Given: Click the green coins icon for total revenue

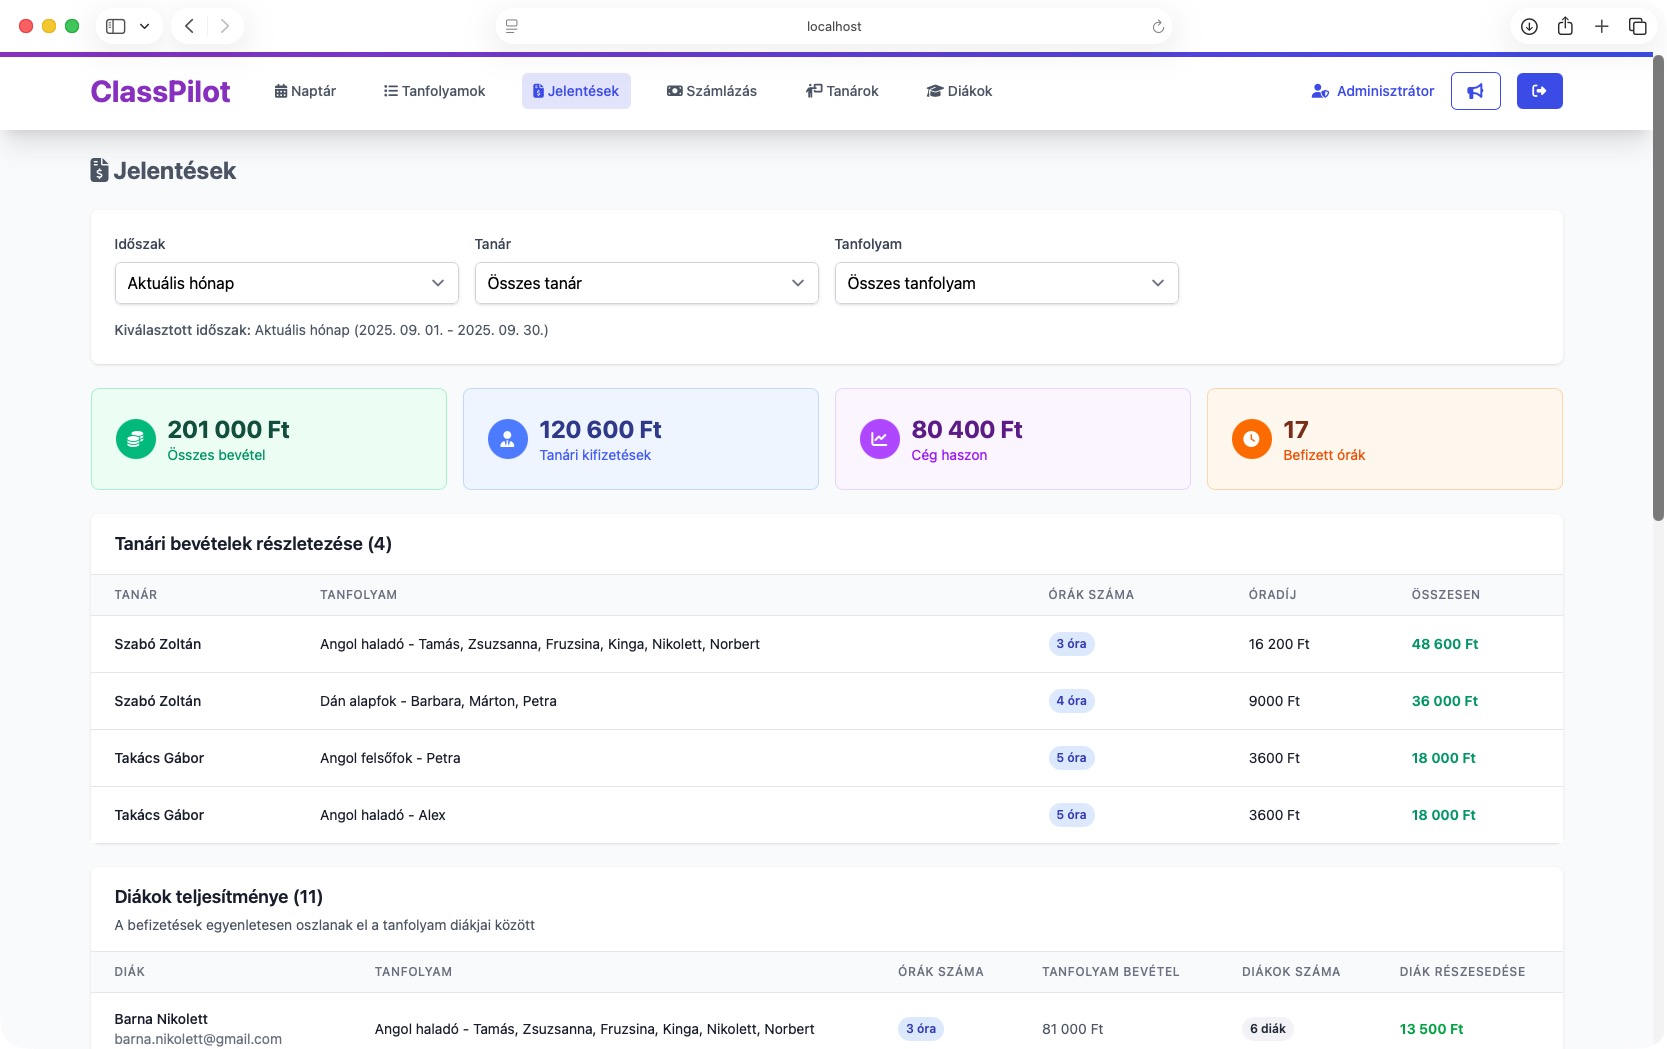Looking at the screenshot, I should click(135, 439).
